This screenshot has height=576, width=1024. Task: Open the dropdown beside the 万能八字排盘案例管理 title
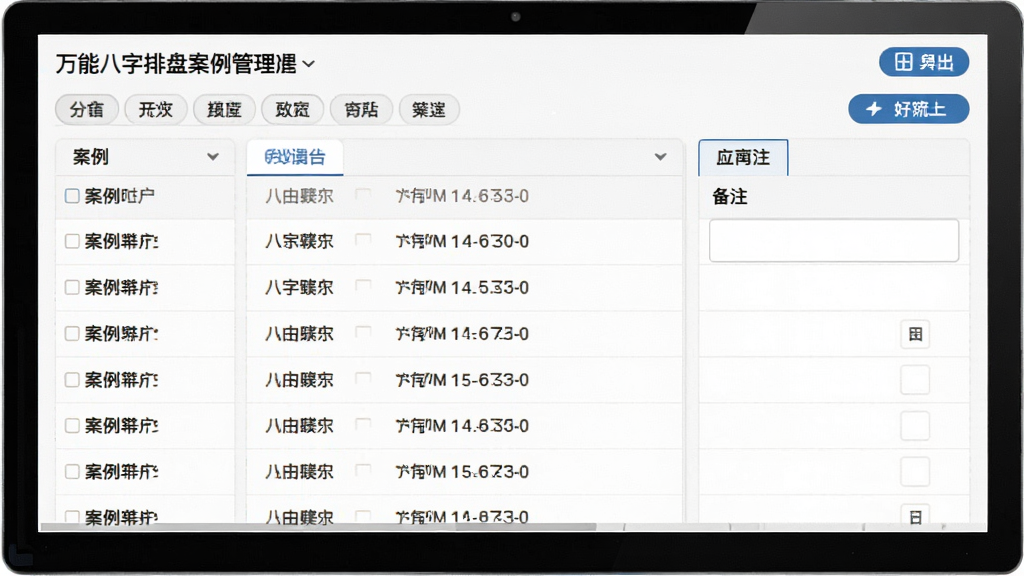click(x=309, y=64)
